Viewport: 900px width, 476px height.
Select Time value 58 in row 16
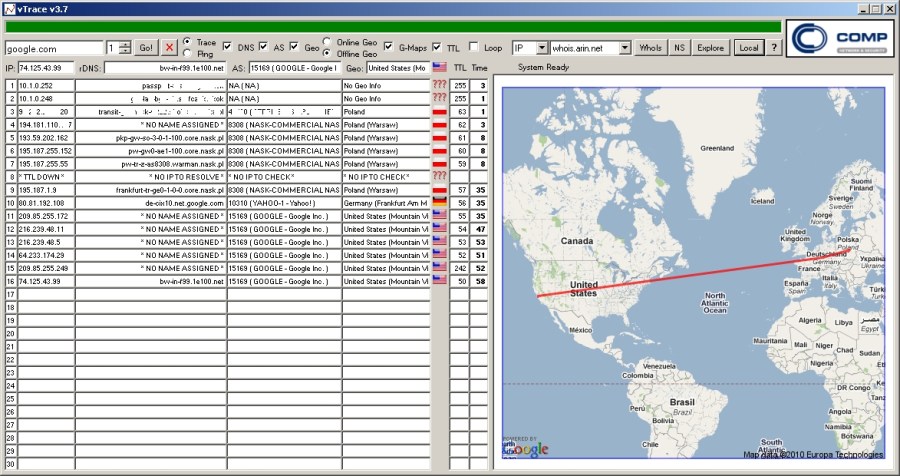coord(479,281)
